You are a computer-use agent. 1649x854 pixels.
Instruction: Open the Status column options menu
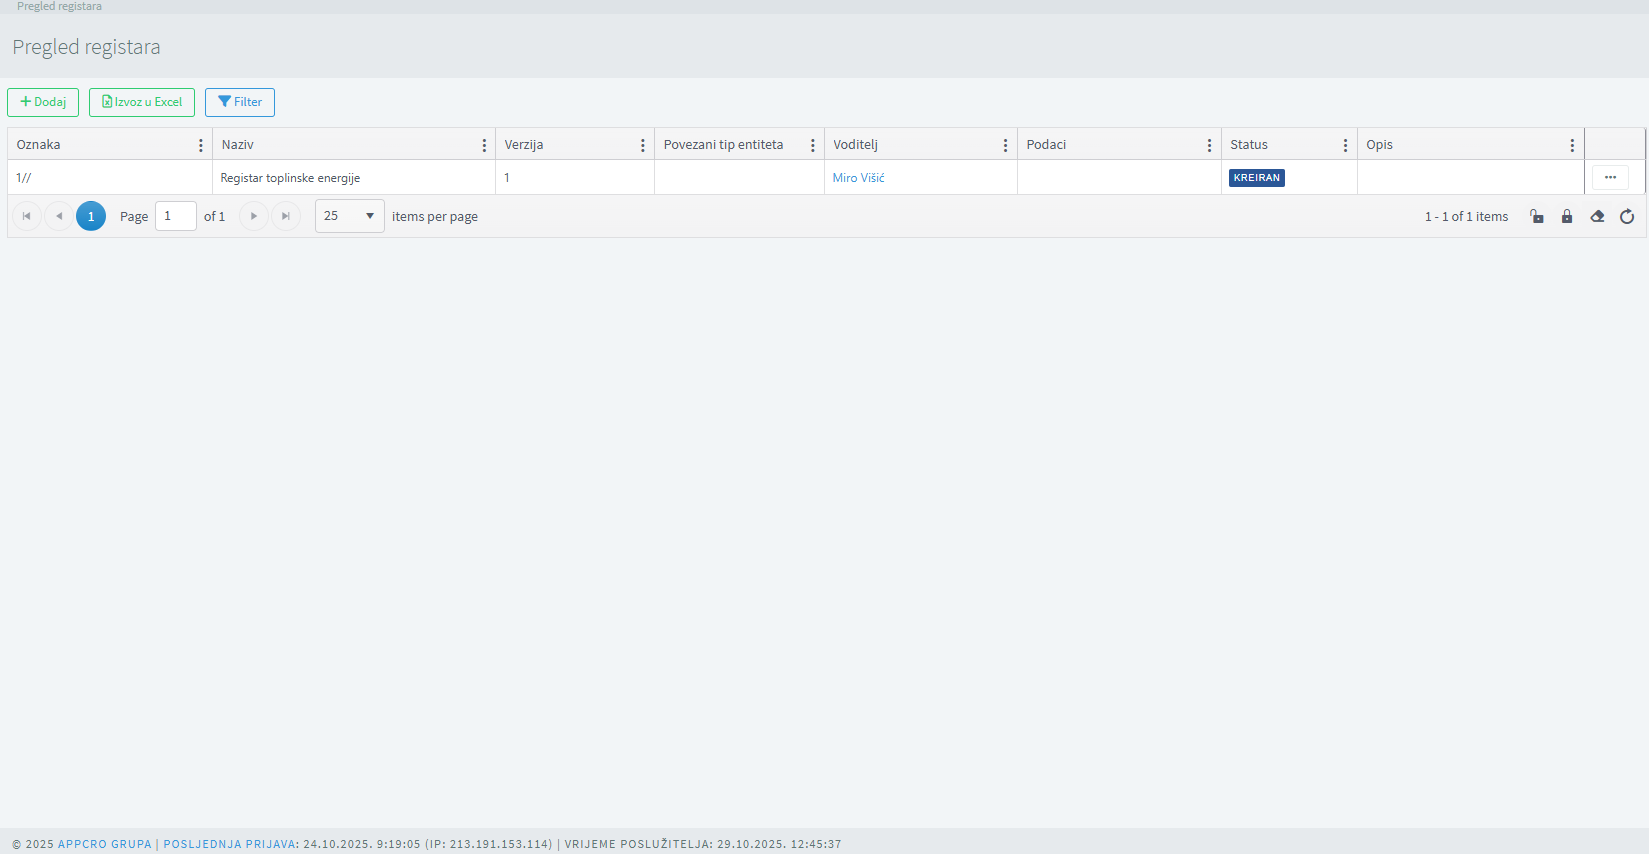tap(1345, 145)
